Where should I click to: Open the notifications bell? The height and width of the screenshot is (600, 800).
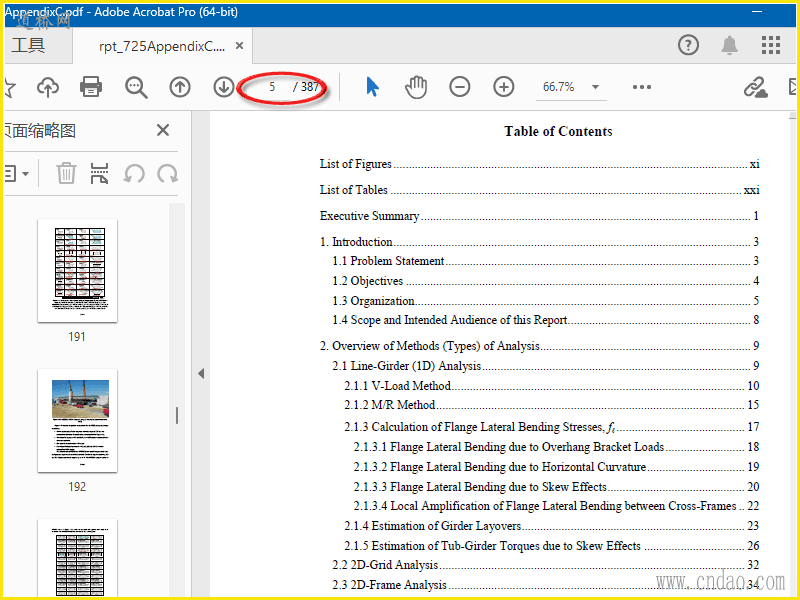point(730,45)
